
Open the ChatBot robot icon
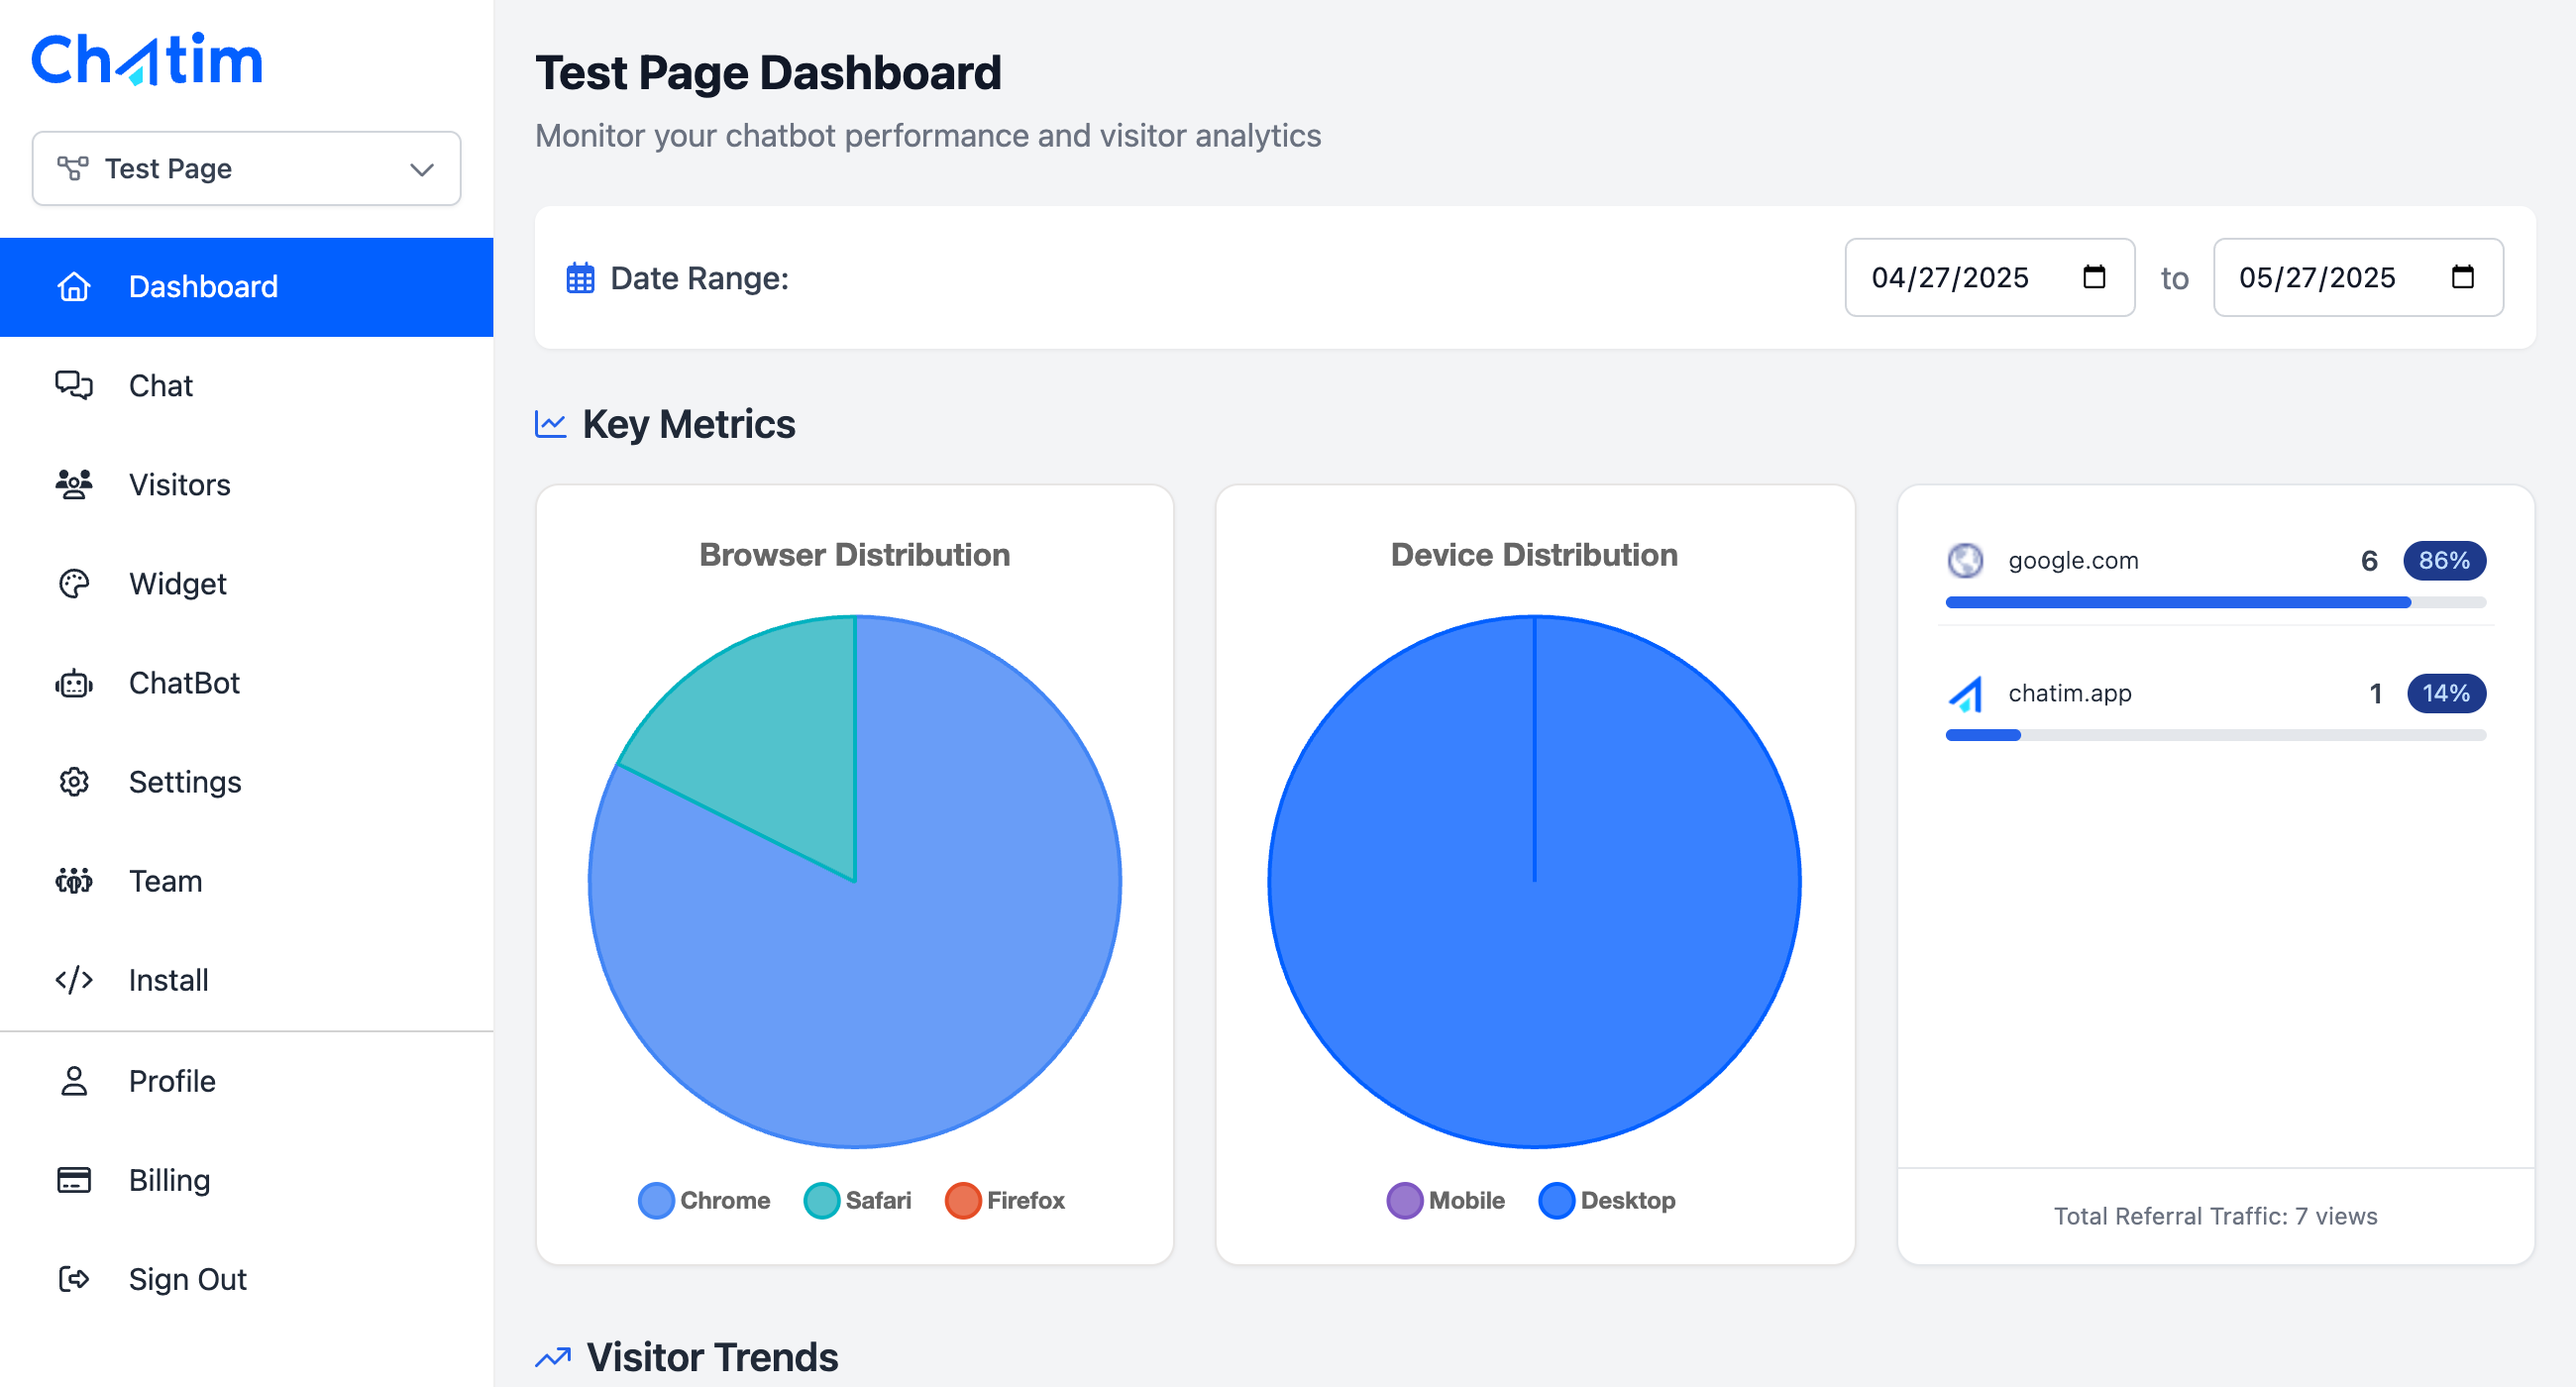point(74,683)
